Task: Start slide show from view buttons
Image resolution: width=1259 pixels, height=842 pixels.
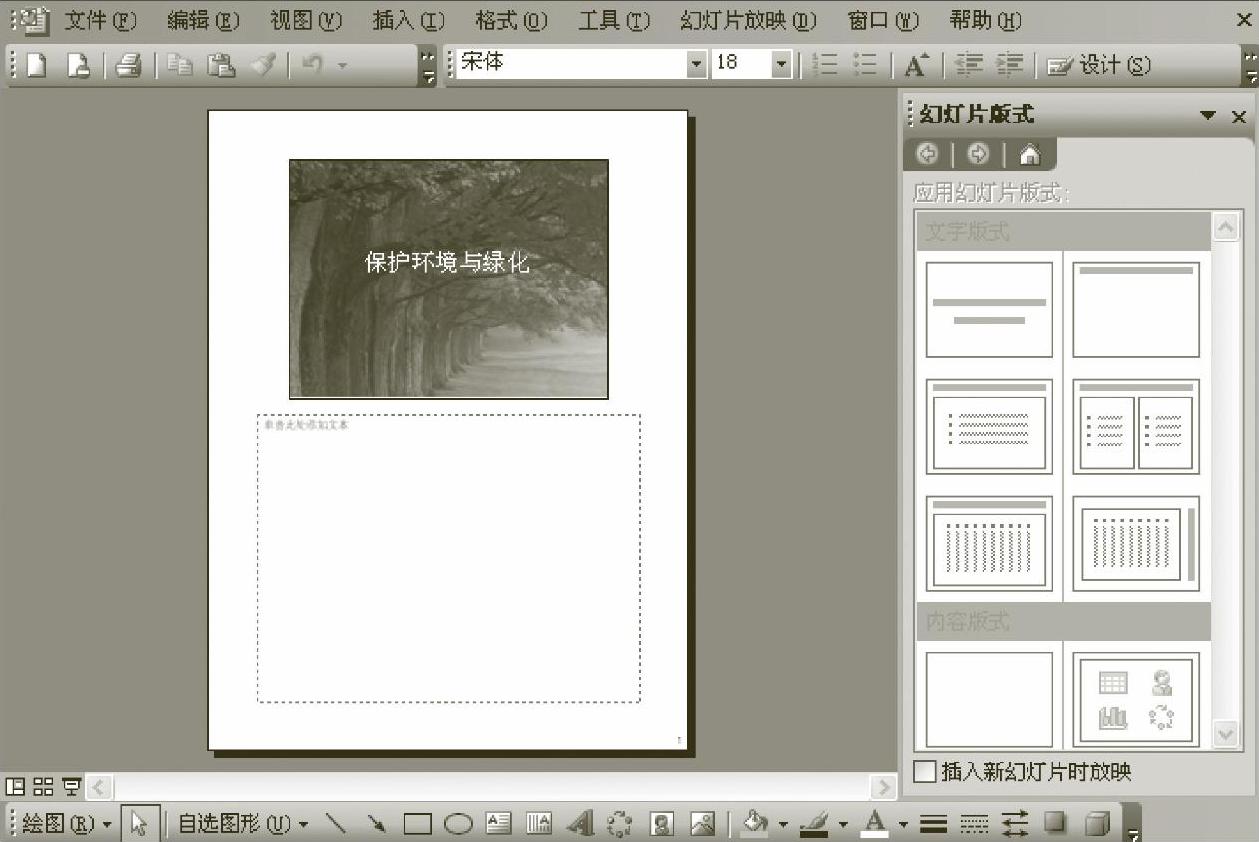Action: pos(71,786)
